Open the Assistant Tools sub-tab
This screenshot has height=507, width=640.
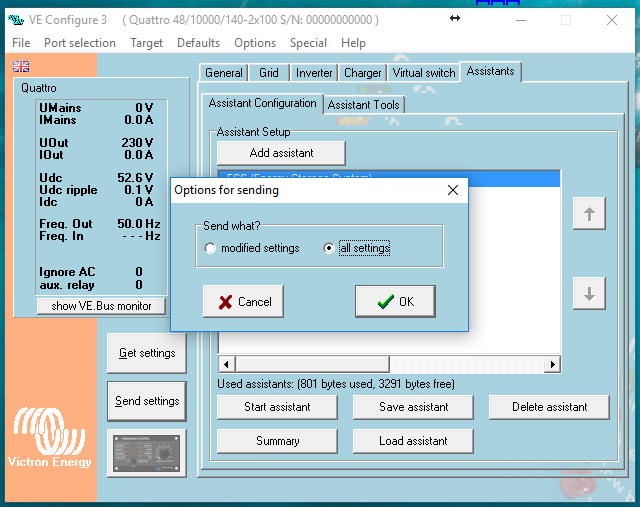pyautogui.click(x=364, y=105)
